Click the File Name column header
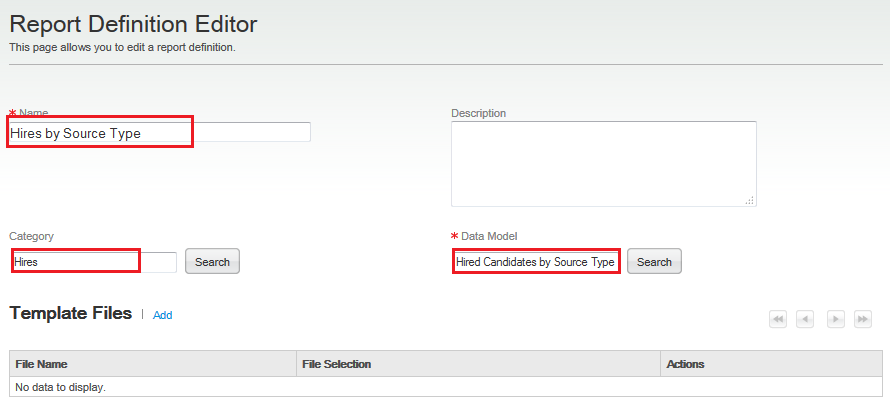 click(x=42, y=364)
